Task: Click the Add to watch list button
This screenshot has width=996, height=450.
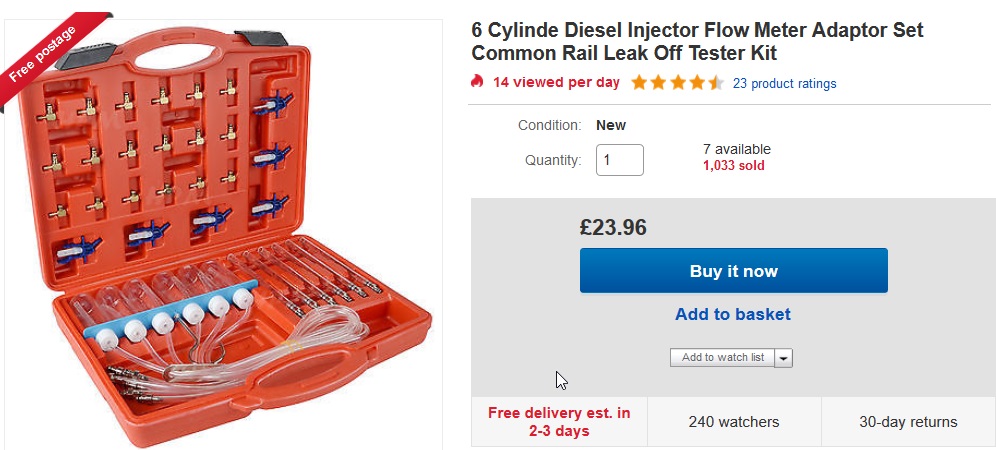Action: (x=723, y=358)
